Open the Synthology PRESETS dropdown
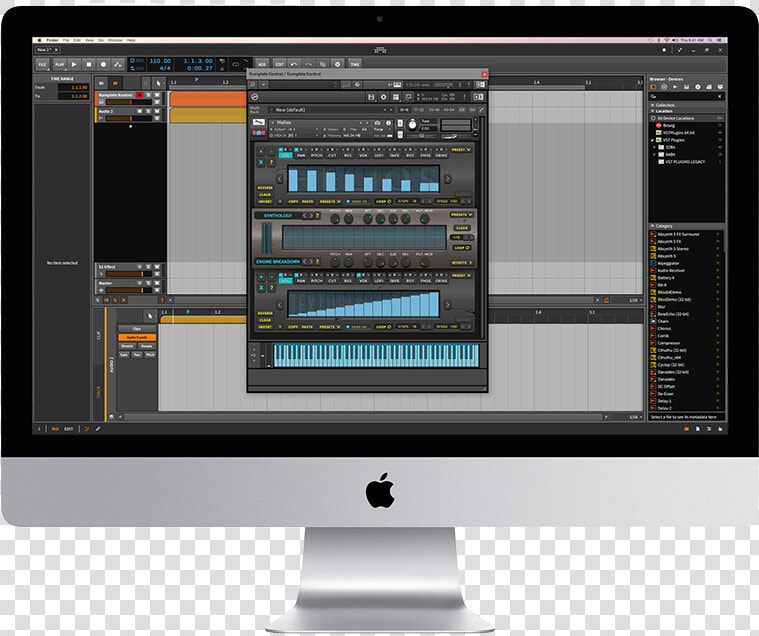This screenshot has height=636, width=759. tap(461, 214)
